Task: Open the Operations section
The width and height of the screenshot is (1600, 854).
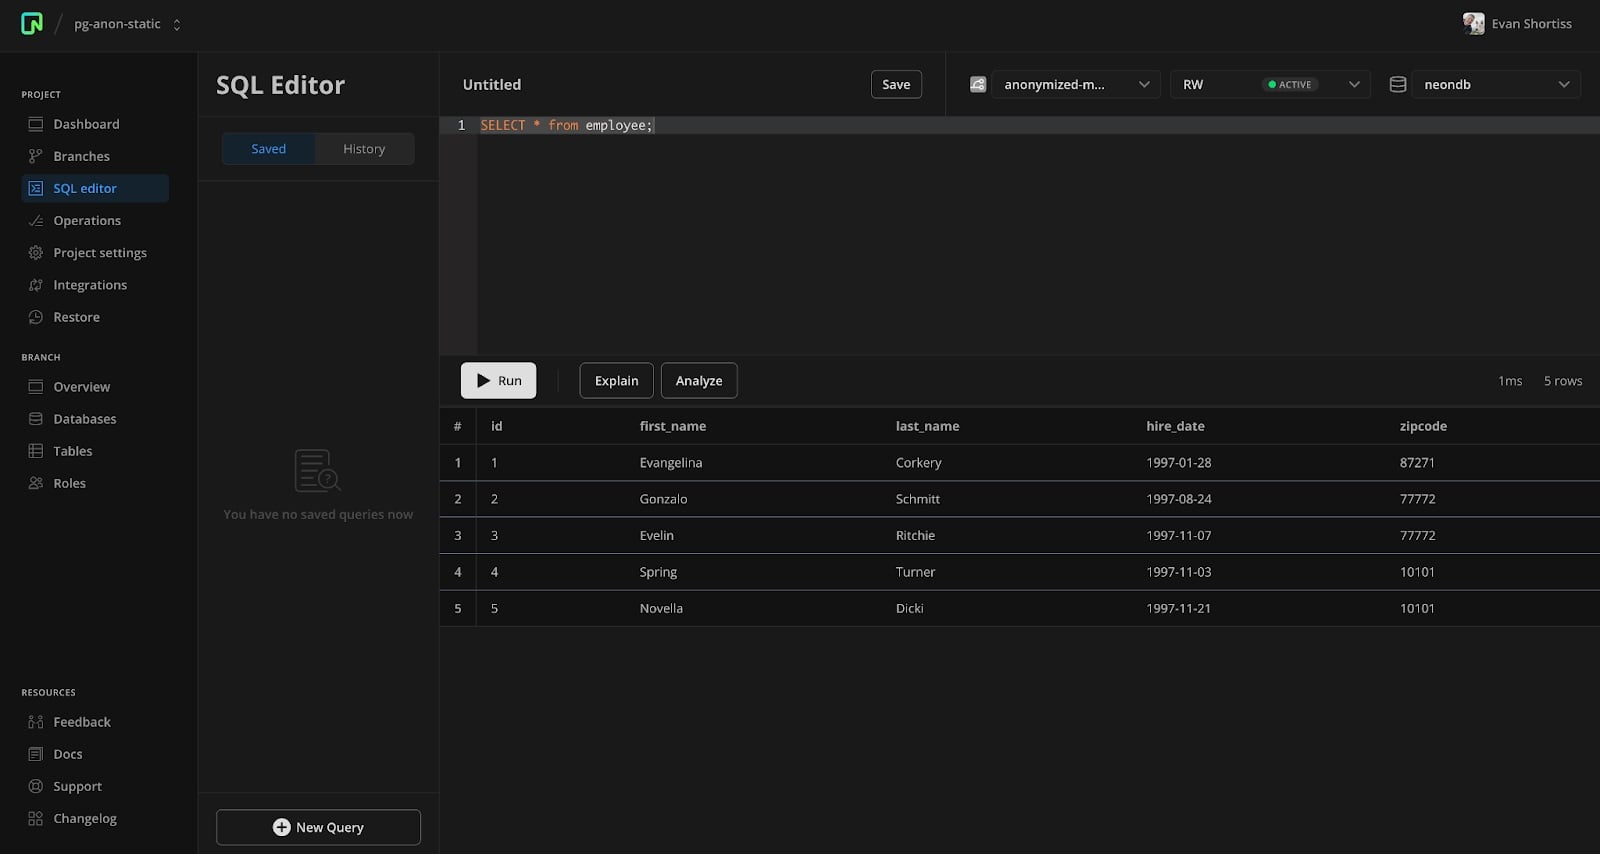Action: tap(87, 221)
